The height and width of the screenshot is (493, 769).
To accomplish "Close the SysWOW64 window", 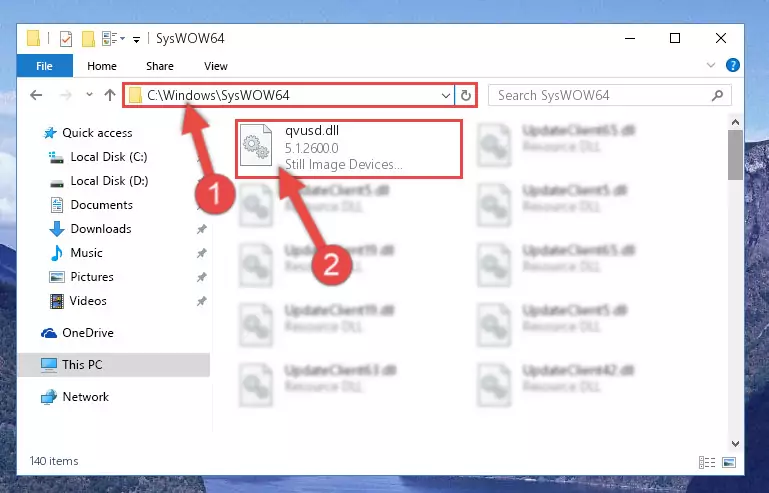I will 720,38.
